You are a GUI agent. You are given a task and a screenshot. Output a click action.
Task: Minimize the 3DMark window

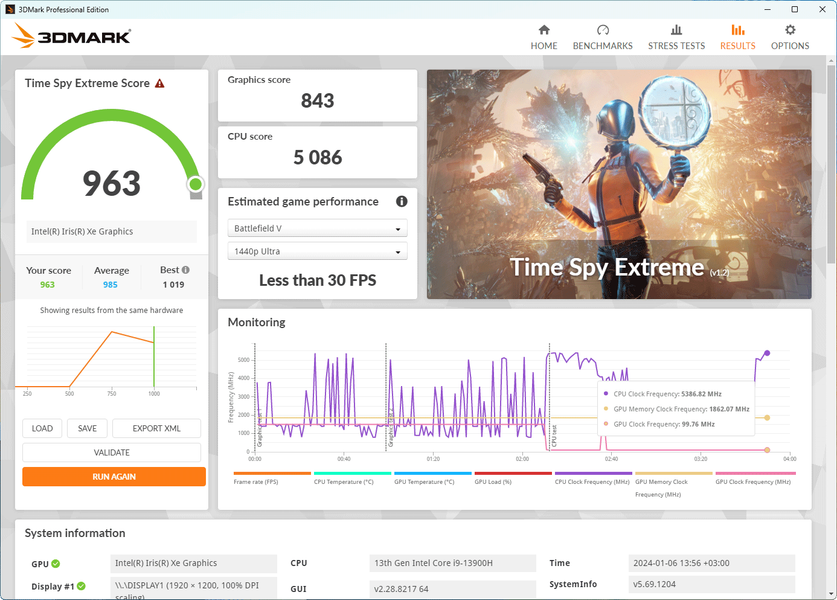click(768, 9)
